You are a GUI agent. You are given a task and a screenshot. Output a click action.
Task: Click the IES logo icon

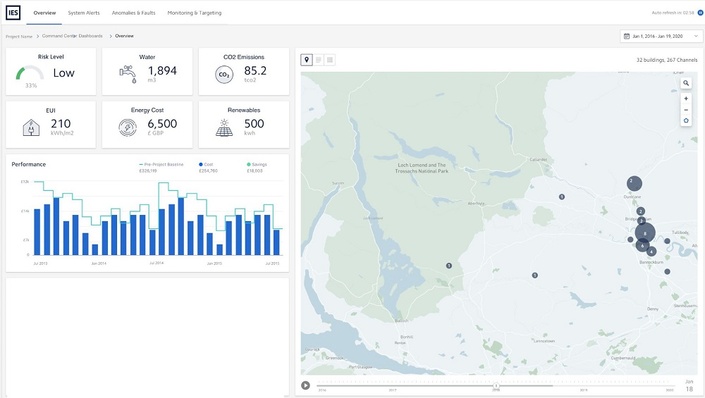click(13, 13)
